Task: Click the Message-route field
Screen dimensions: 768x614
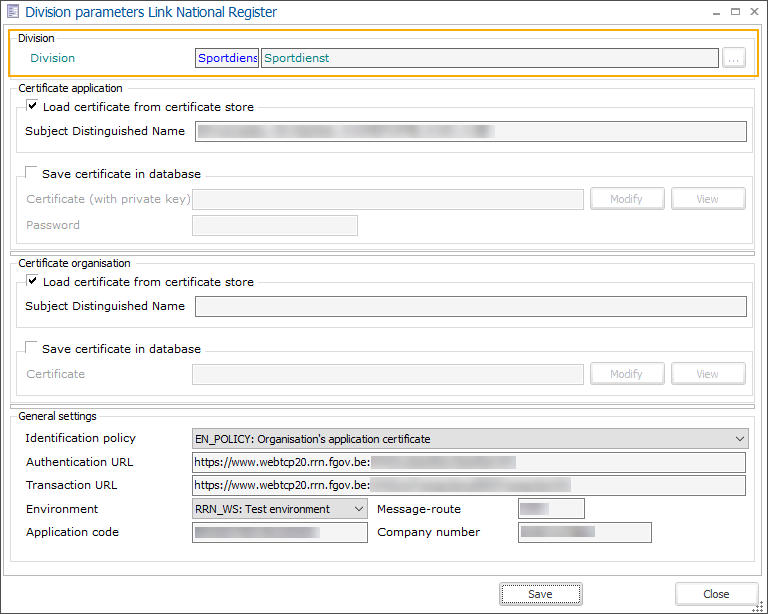Action: (551, 509)
